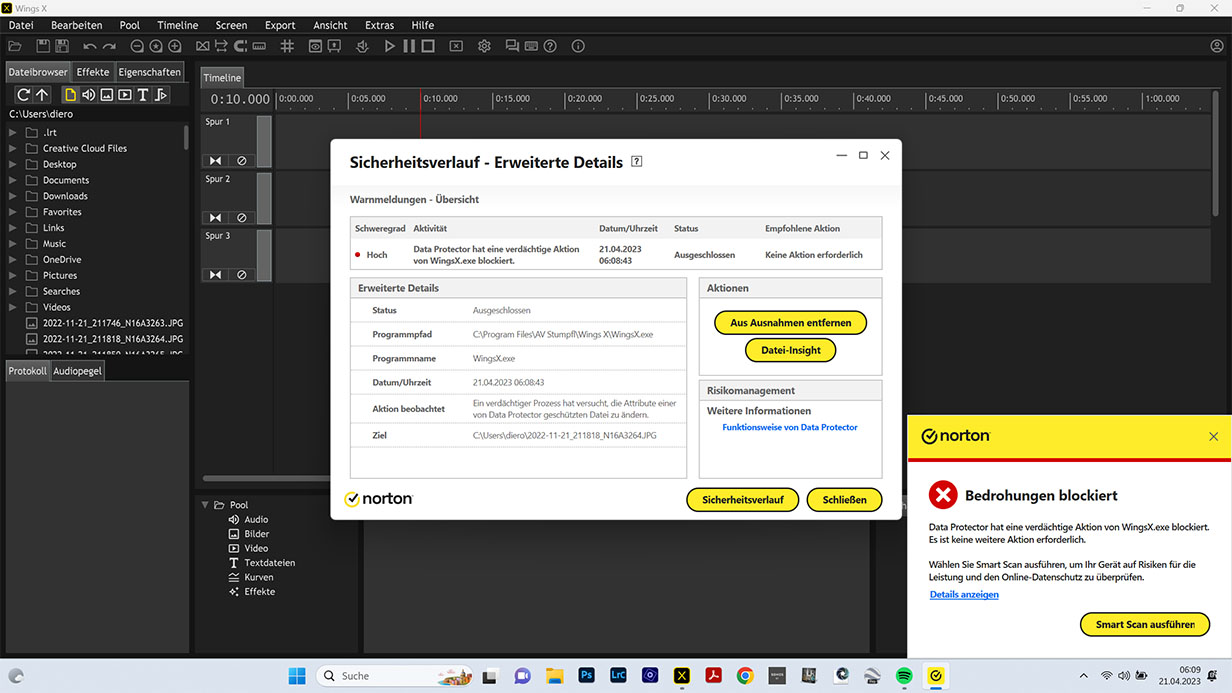The height and width of the screenshot is (693, 1232).
Task: Open the Funktionsweise von Data Protector link
Action: 789,427
